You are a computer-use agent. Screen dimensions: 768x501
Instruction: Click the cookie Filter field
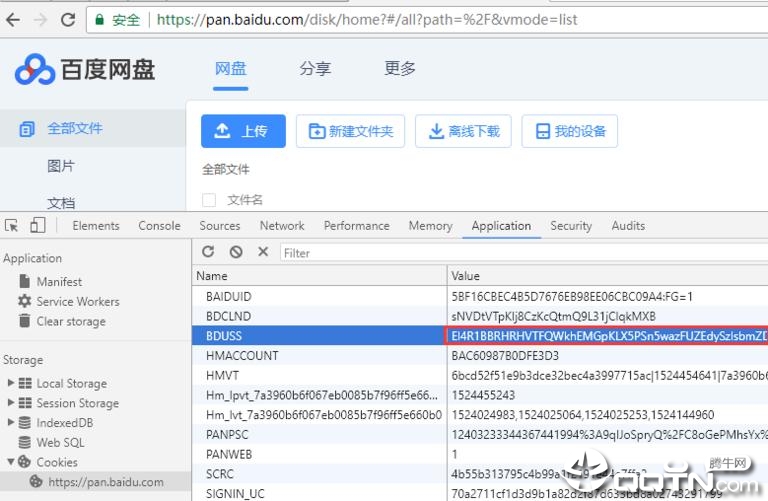524,253
